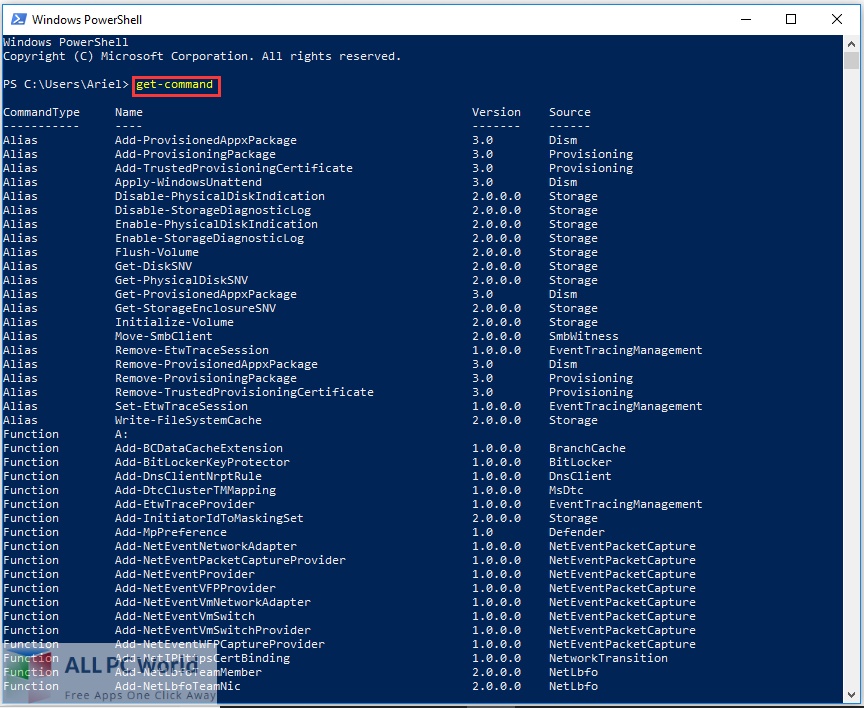
Task: Select the 'Get-StorageEnclosureSNV' alias
Action: 195,309
